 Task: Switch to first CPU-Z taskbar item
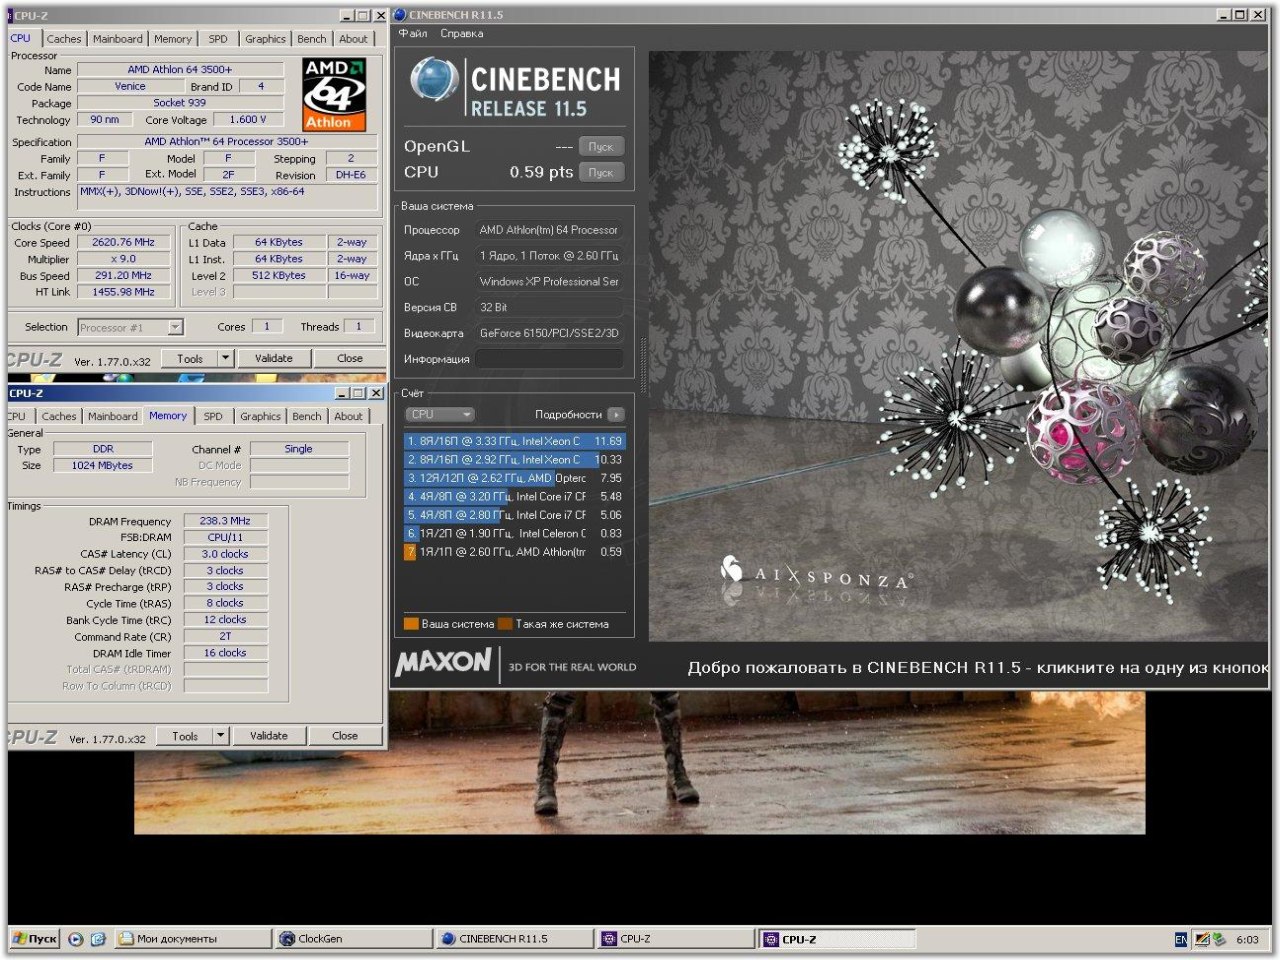(676, 939)
